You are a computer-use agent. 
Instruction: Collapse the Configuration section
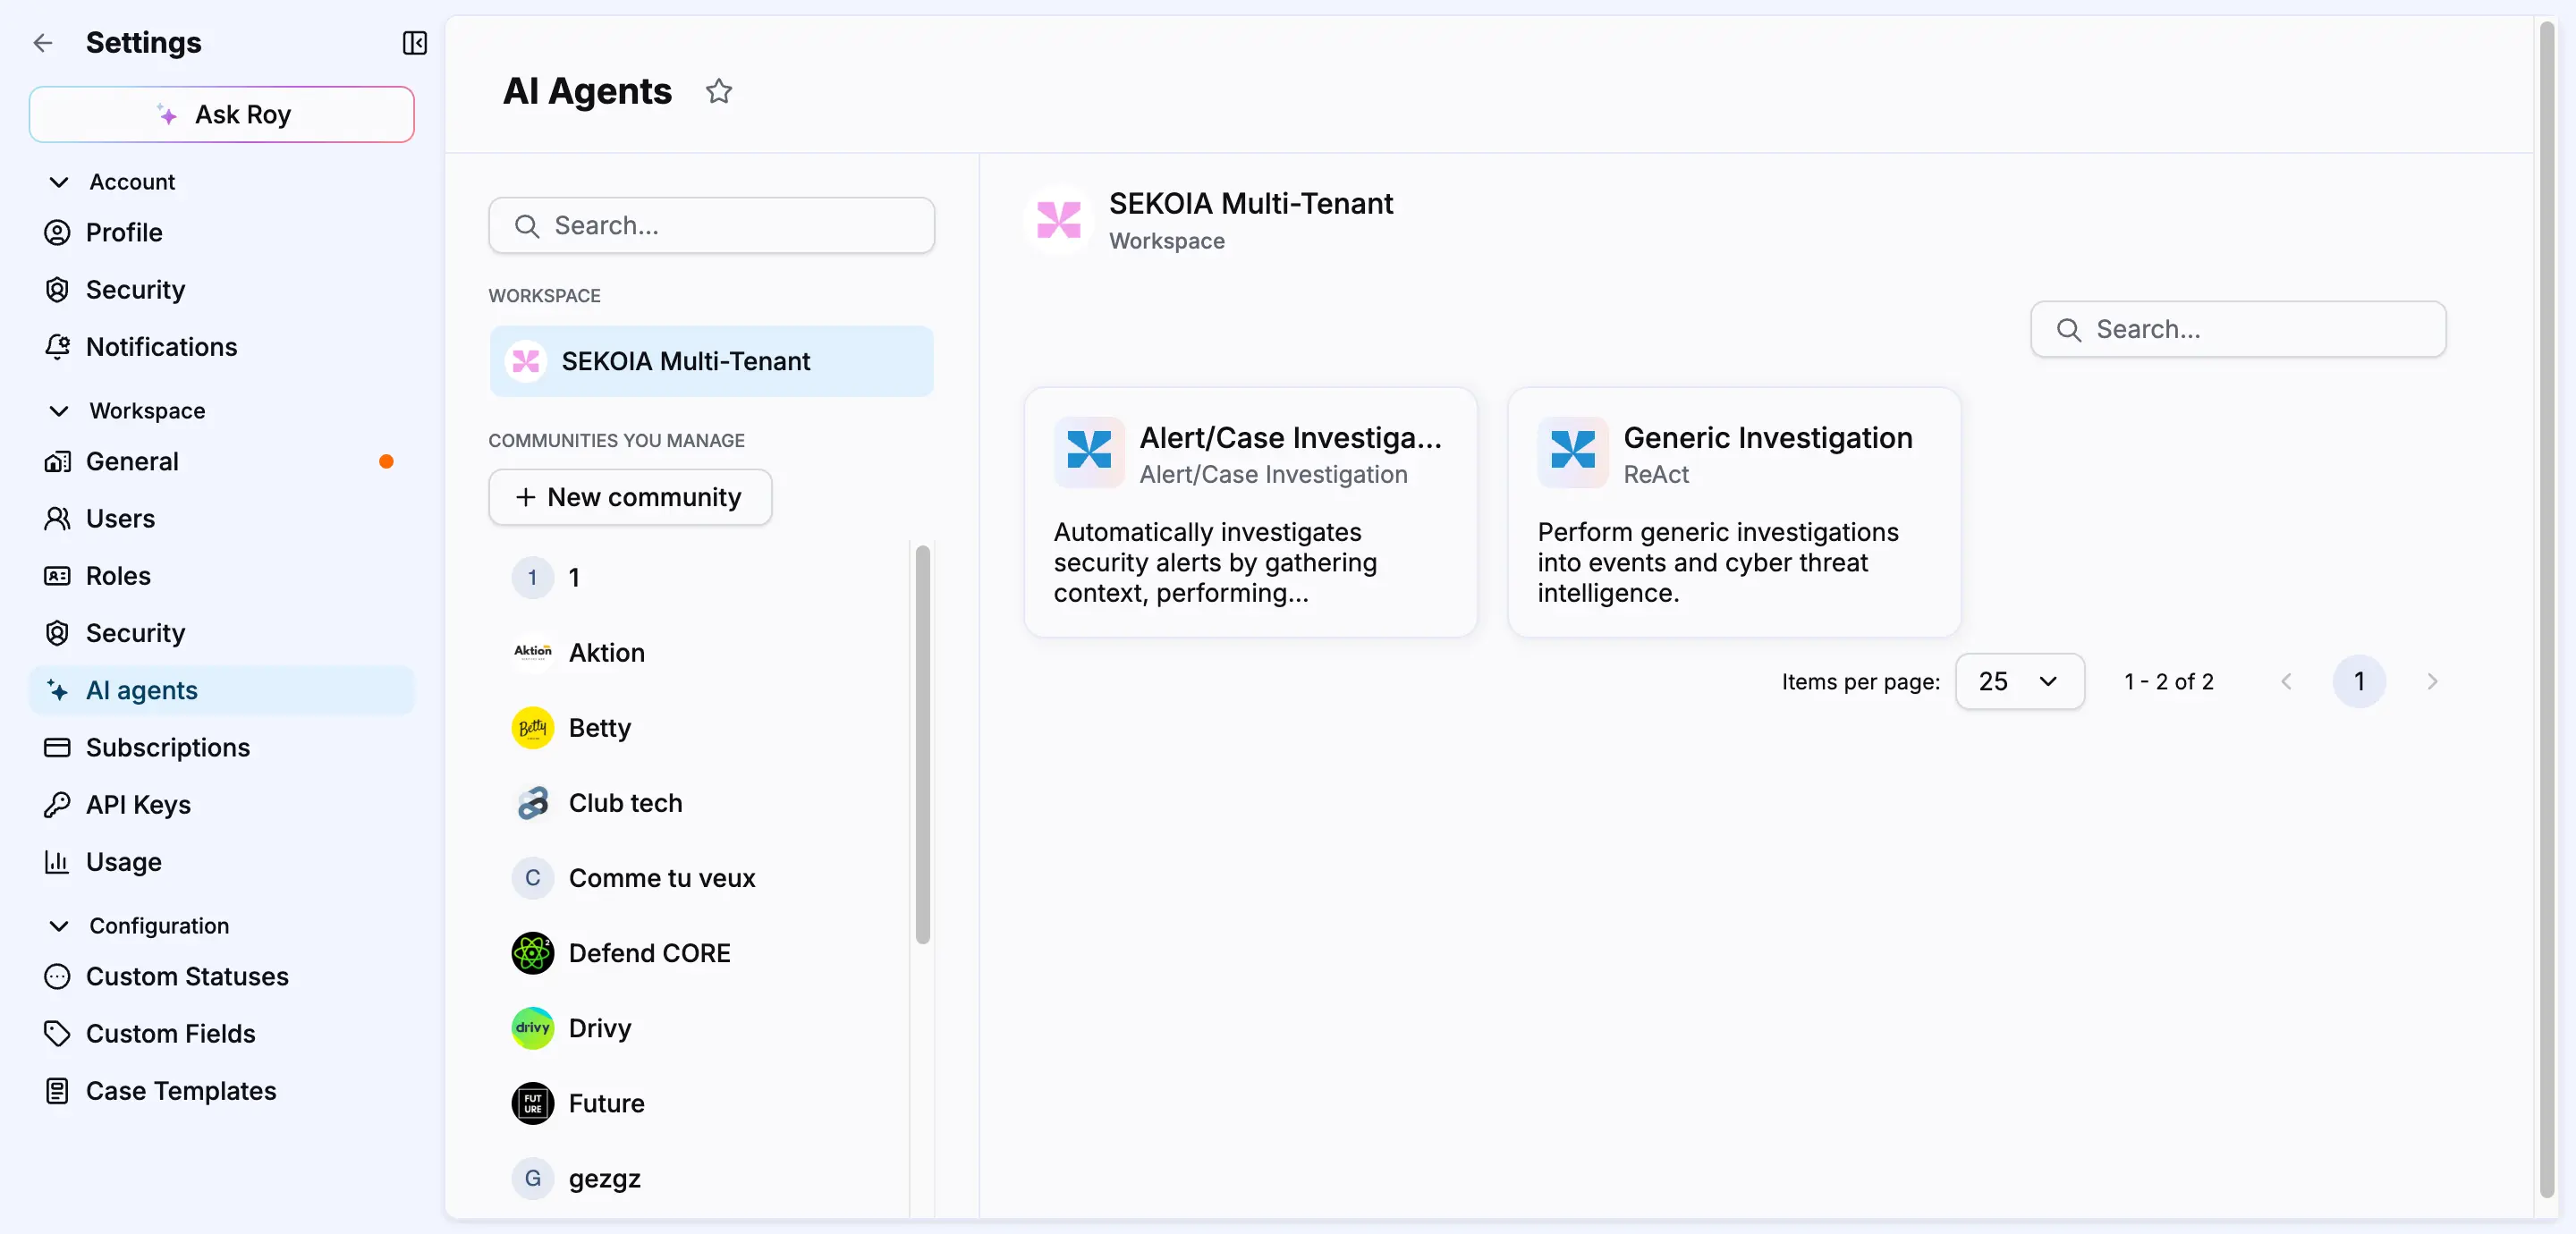59,926
